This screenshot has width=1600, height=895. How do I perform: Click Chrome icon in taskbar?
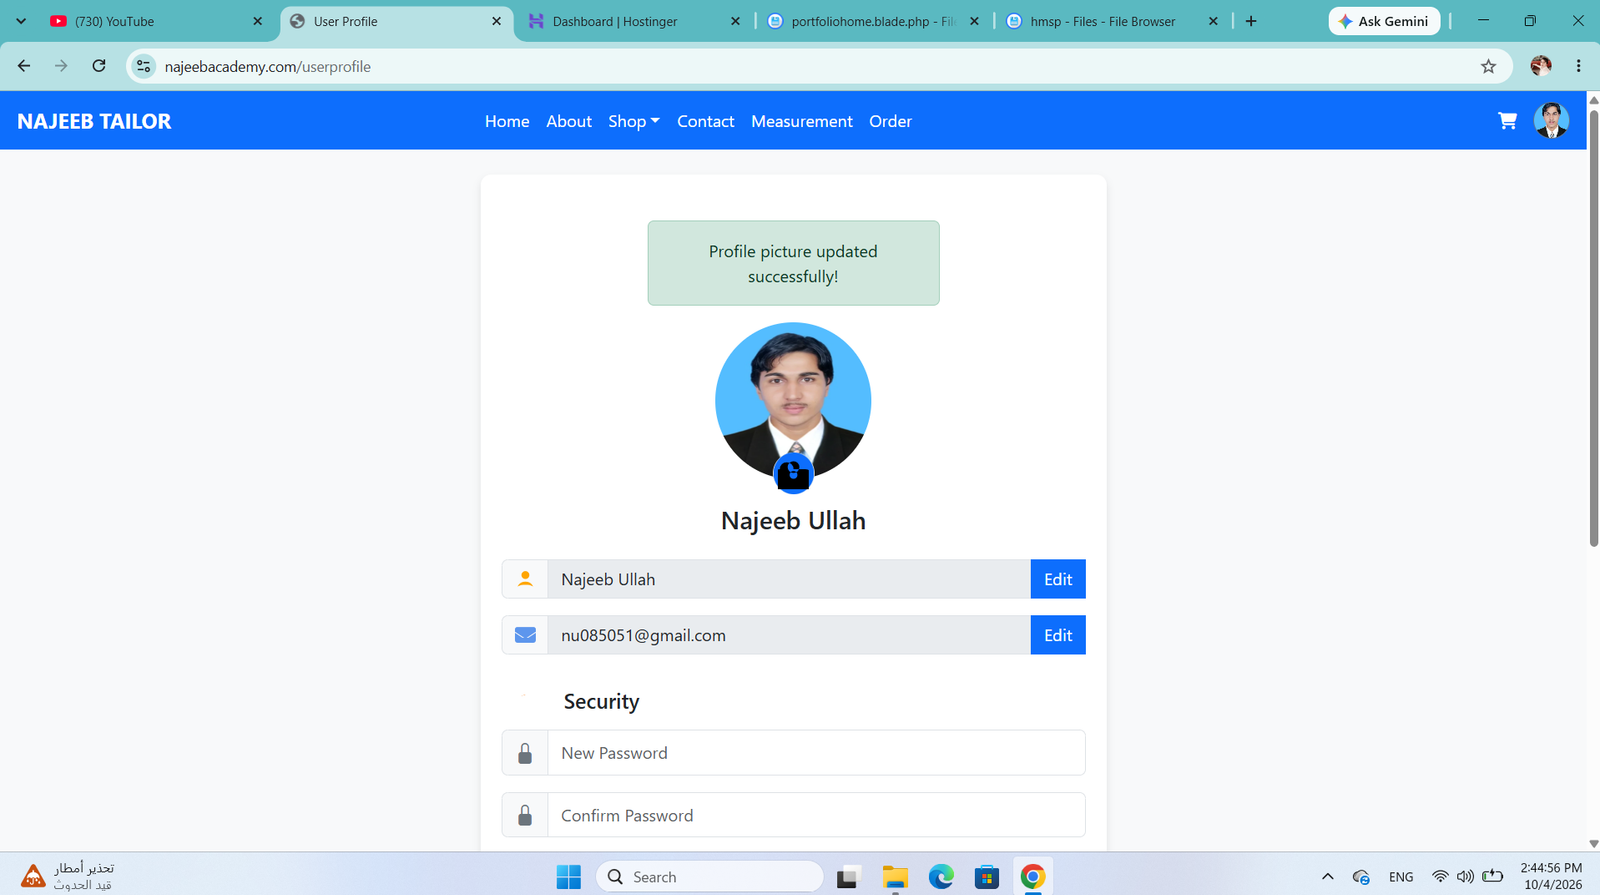click(1033, 877)
